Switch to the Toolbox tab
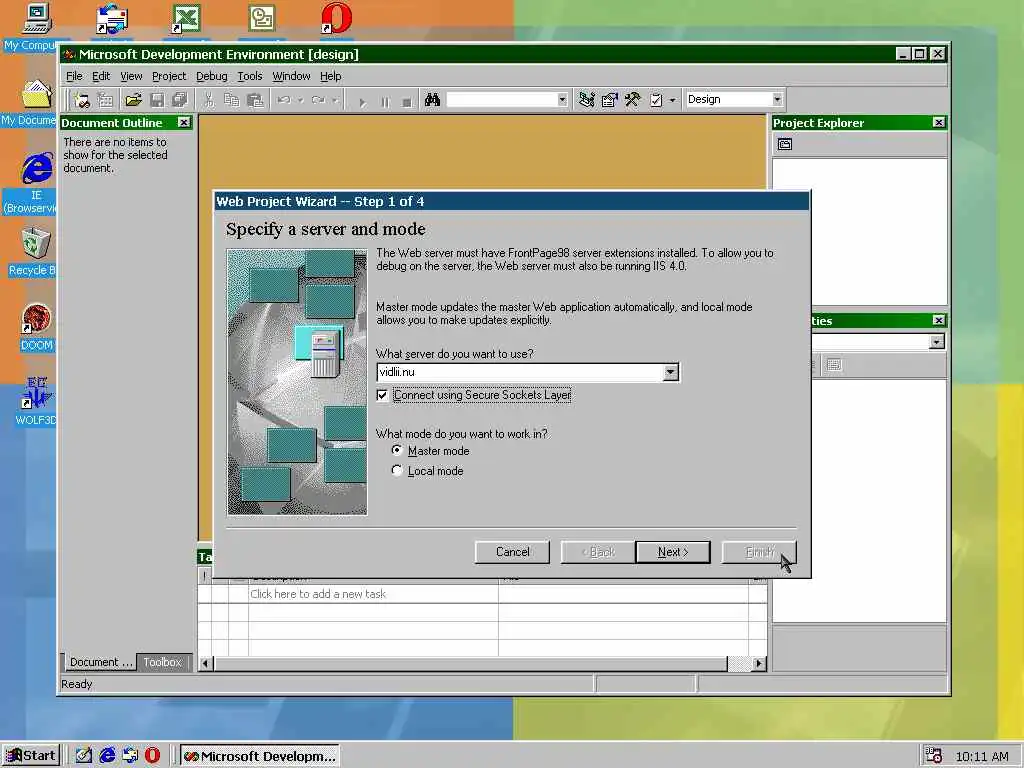The width and height of the screenshot is (1024, 768). [x=163, y=662]
